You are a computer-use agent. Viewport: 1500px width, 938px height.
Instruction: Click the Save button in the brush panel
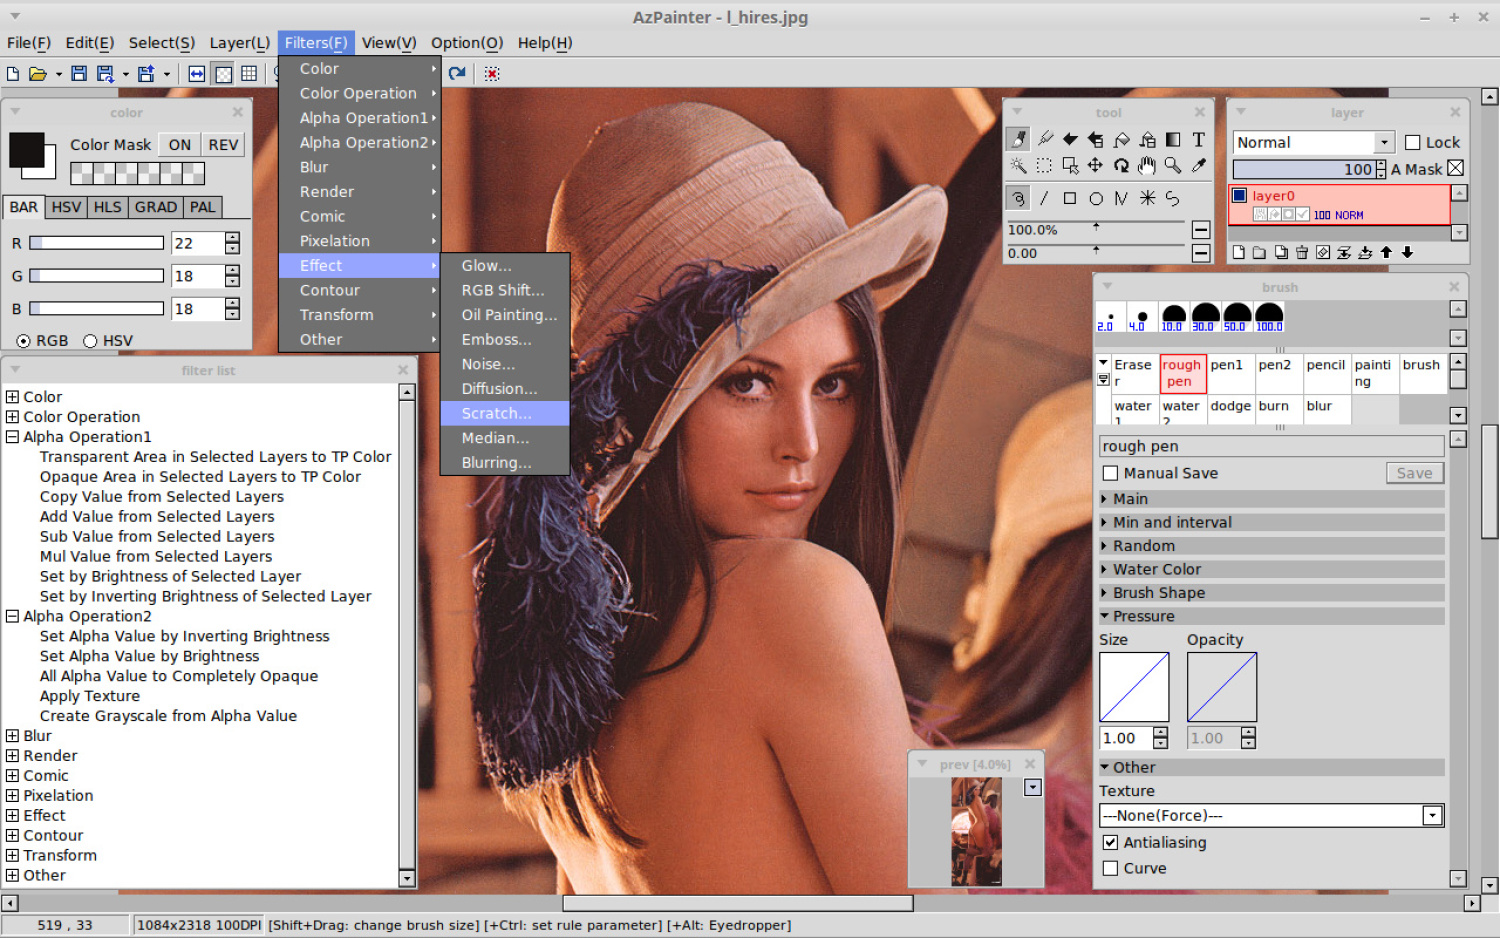[x=1414, y=473]
